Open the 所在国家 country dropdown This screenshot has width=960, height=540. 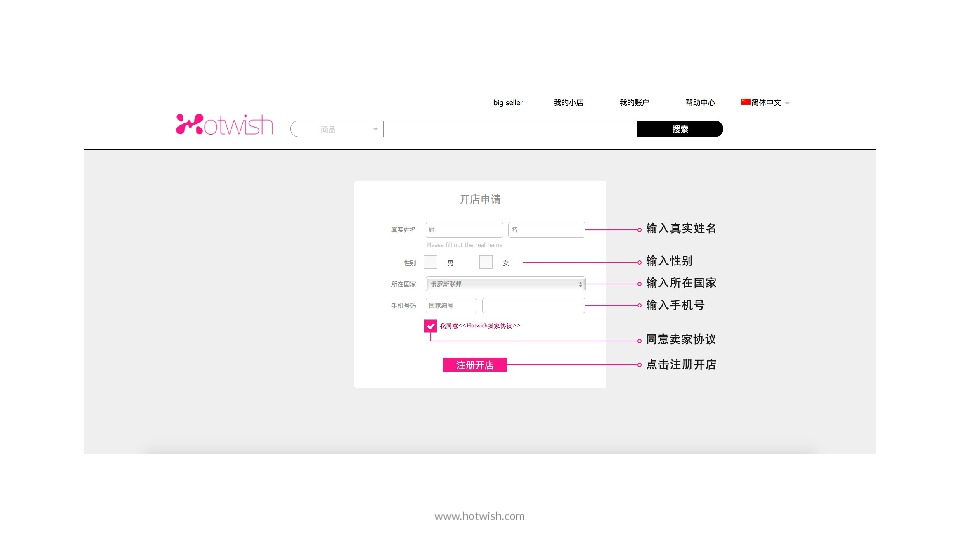pyautogui.click(x=506, y=284)
